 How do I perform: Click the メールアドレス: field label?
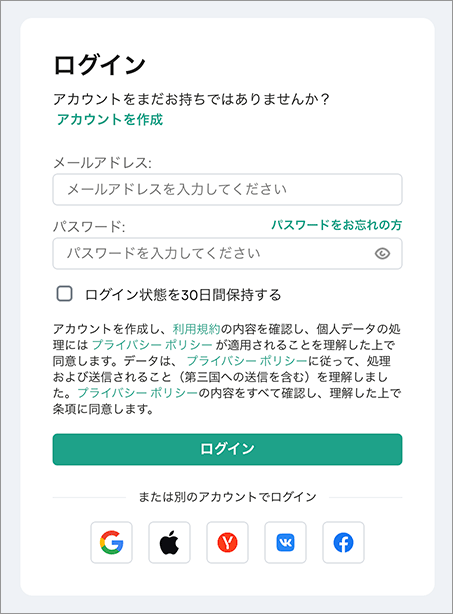pos(102,163)
